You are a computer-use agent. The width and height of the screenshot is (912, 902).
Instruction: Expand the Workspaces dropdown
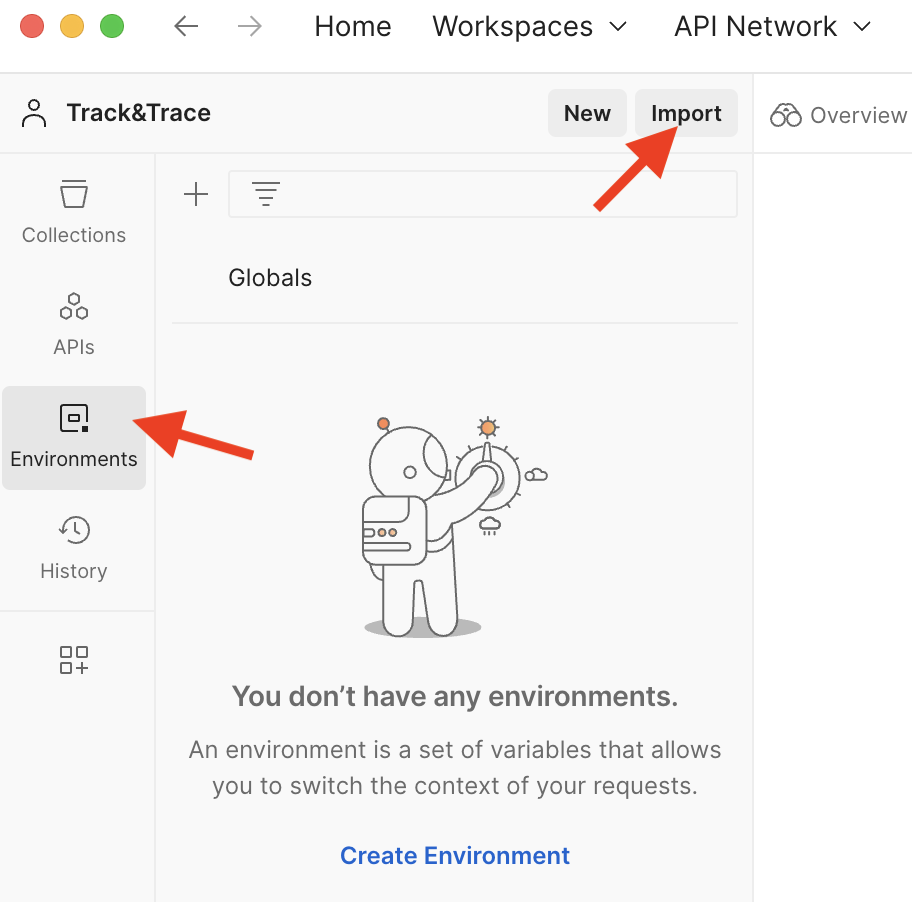(529, 26)
